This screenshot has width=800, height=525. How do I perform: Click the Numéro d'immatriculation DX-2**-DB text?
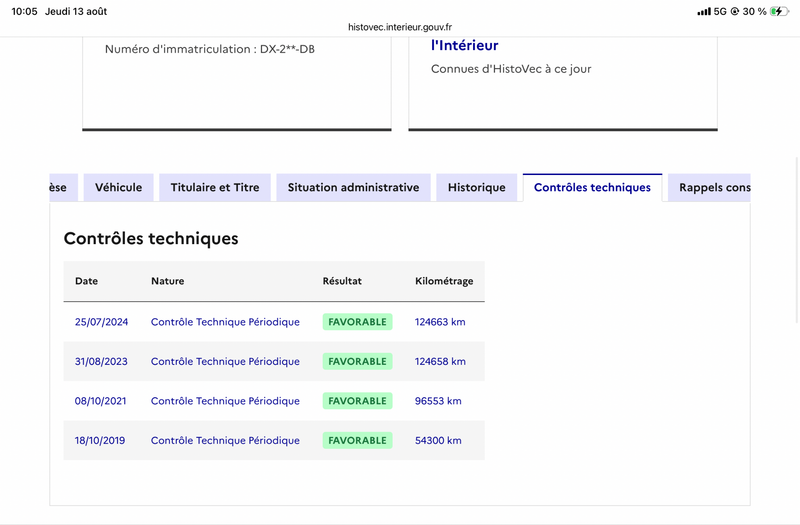tap(210, 49)
